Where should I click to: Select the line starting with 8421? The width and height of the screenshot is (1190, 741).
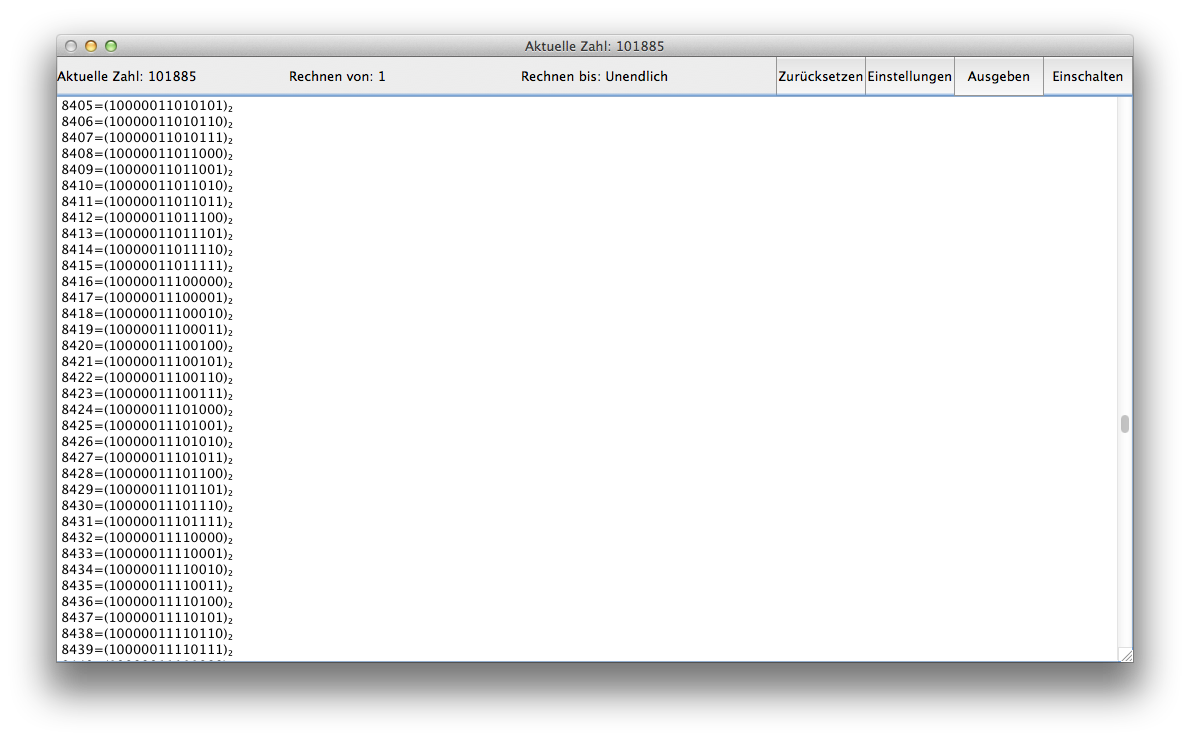(x=147, y=361)
